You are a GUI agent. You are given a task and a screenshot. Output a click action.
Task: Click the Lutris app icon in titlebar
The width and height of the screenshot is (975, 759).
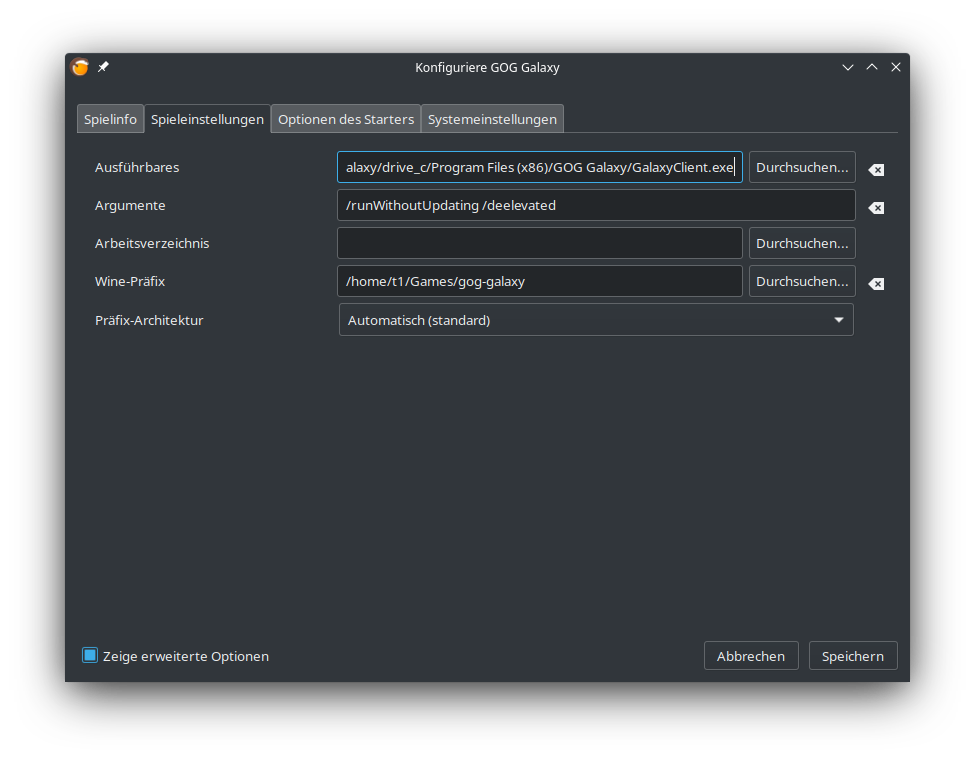coord(80,67)
